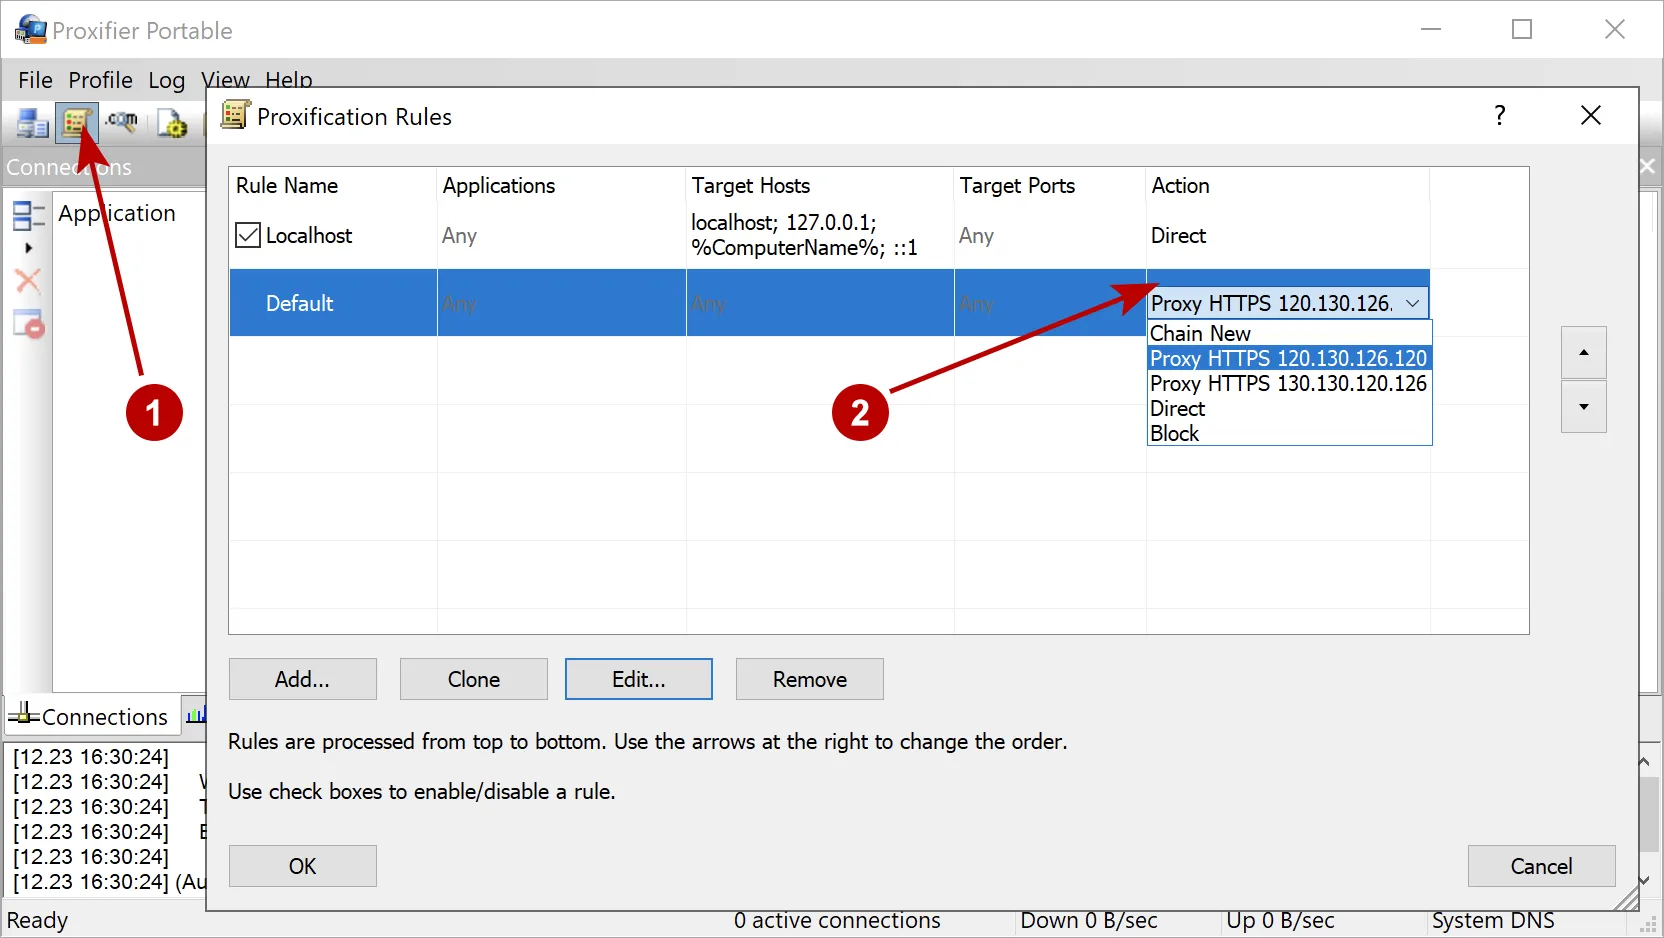The image size is (1664, 938).
Task: Click the group-by-application icon in the sidebar
Action: pos(28,214)
